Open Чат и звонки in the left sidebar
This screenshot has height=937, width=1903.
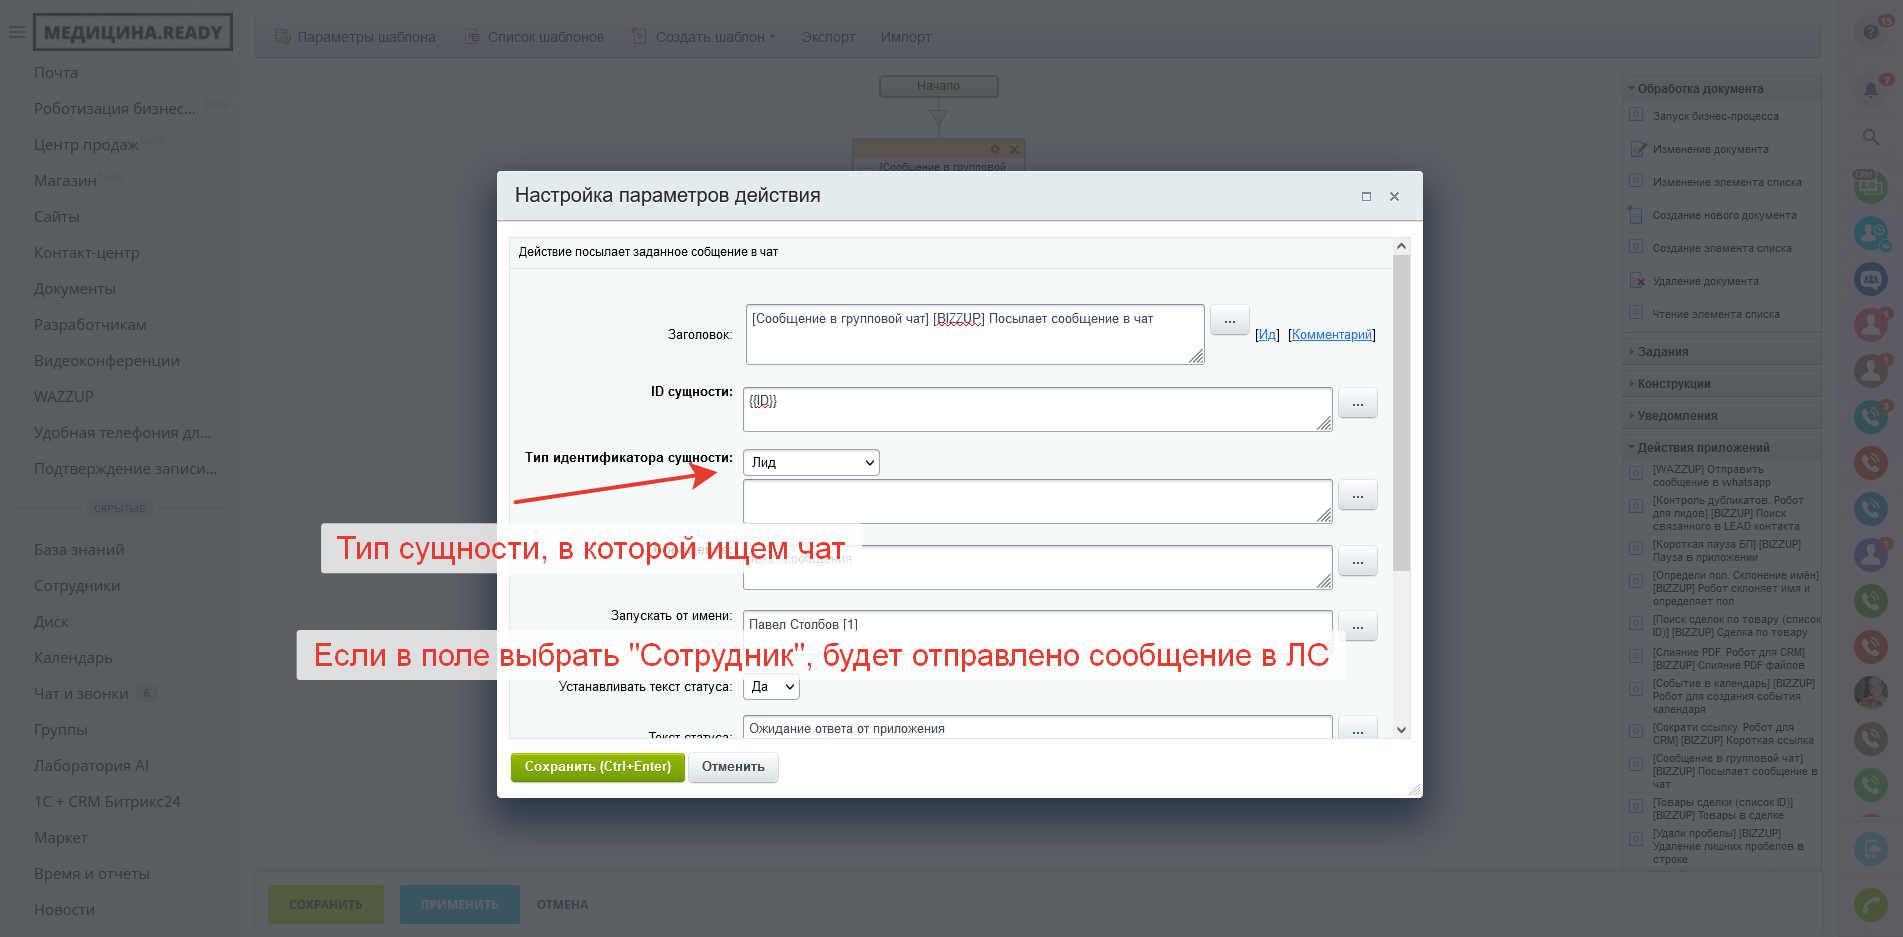(x=82, y=694)
